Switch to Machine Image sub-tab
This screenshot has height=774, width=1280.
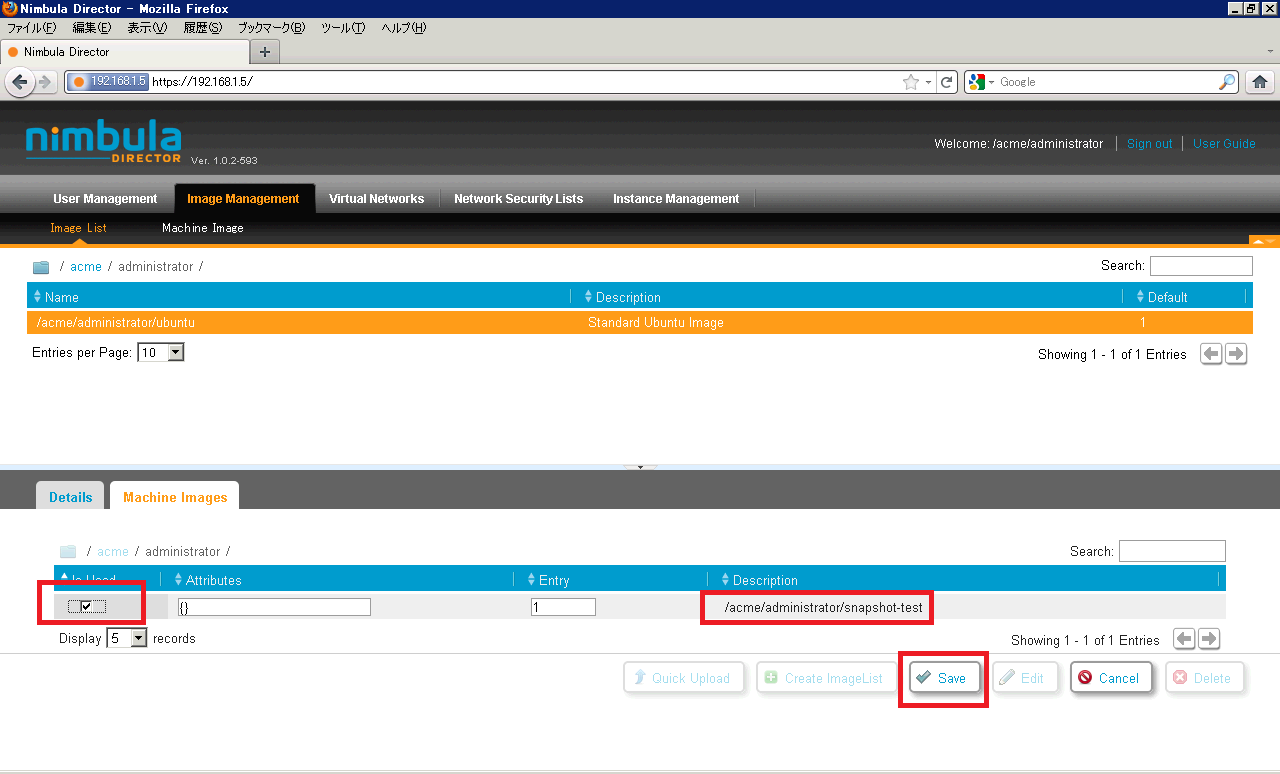pos(203,228)
